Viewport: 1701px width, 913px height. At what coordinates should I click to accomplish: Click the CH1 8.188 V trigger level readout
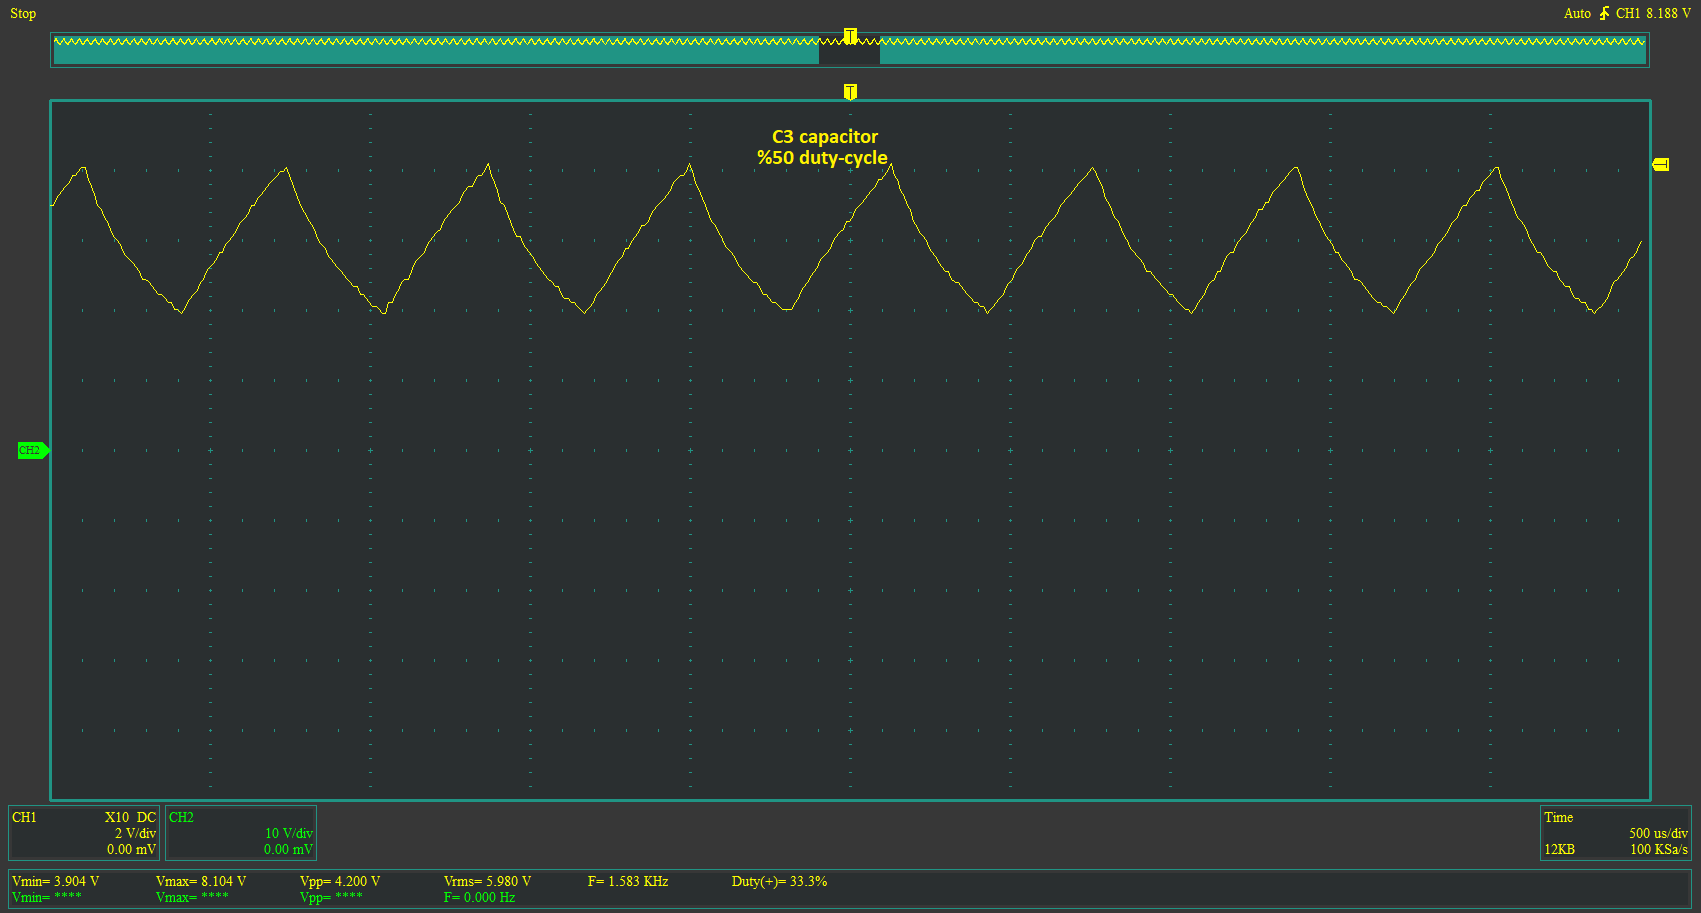tap(1653, 13)
